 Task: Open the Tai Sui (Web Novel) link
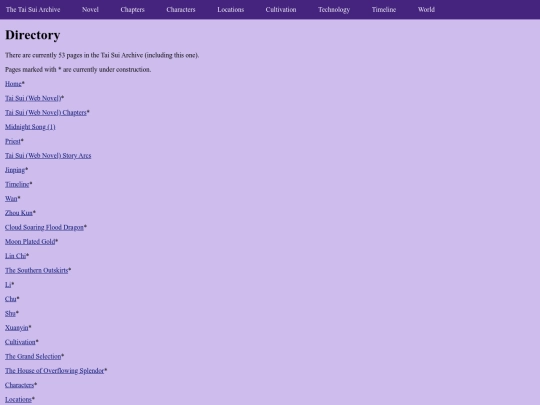(x=33, y=98)
